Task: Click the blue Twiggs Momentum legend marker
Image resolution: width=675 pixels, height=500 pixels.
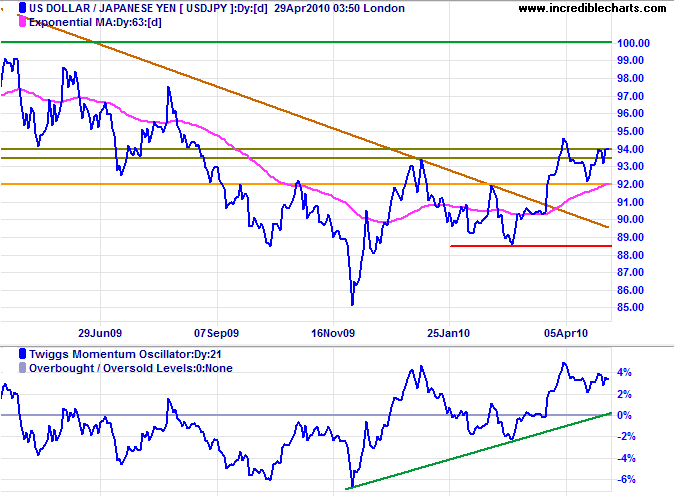Action: (22, 354)
